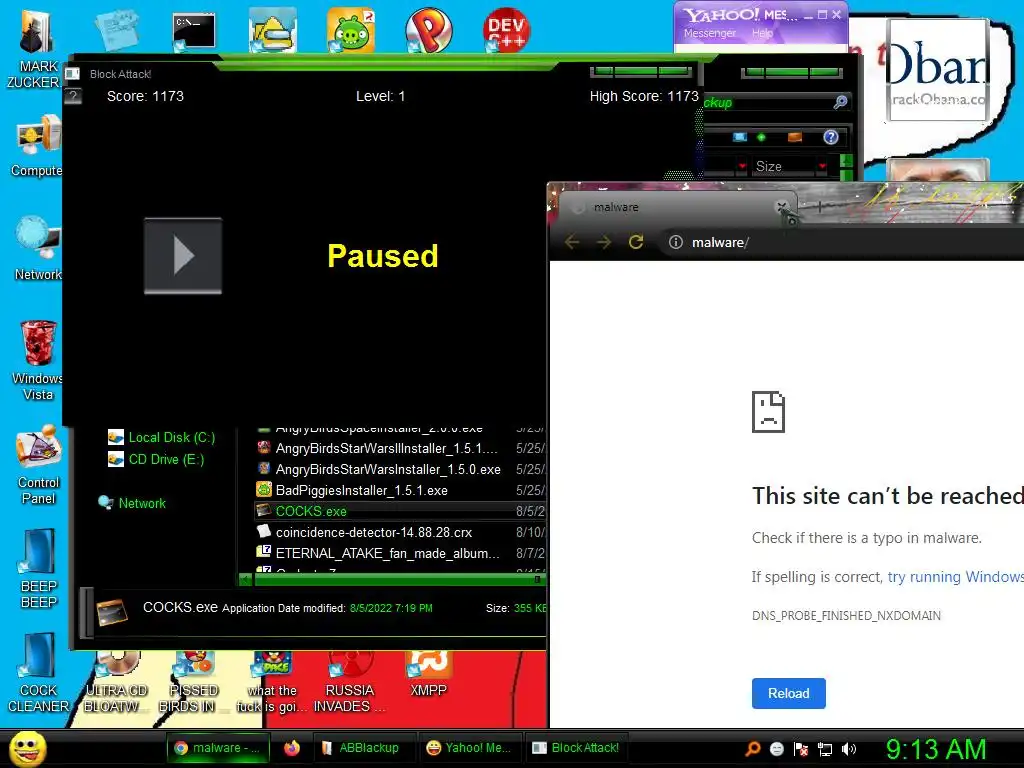This screenshot has height=768, width=1024.
Task: Open the Computer desktop icon
Action: pos(37,145)
